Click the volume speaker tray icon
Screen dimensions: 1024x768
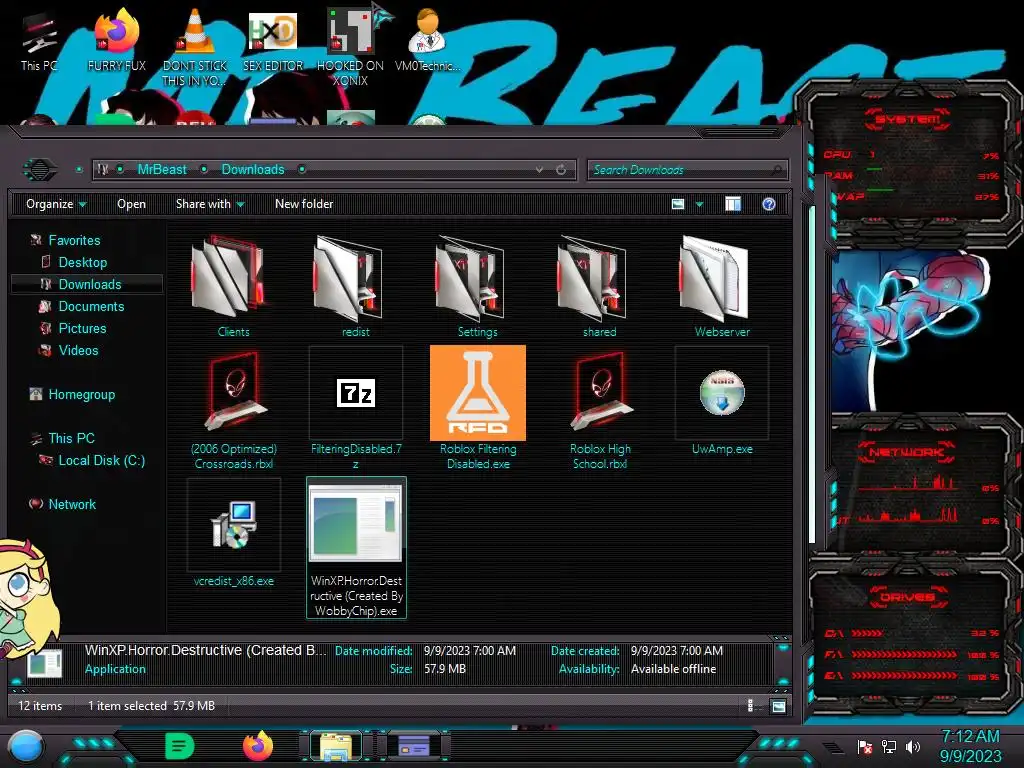(x=912, y=747)
